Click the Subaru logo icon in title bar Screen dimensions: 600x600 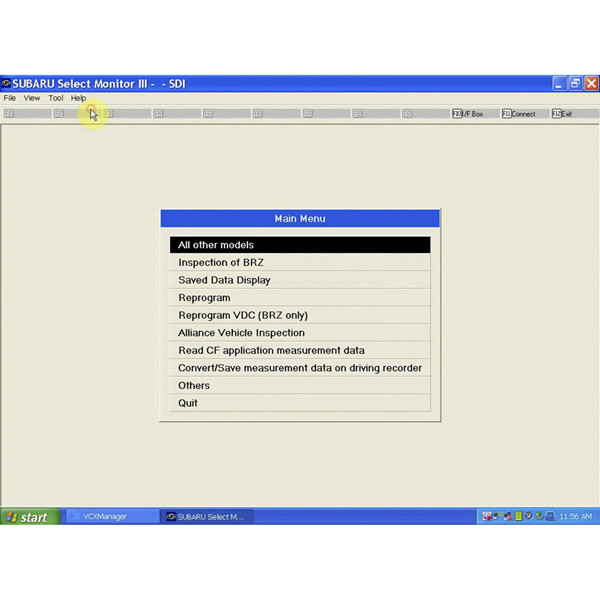click(6, 83)
